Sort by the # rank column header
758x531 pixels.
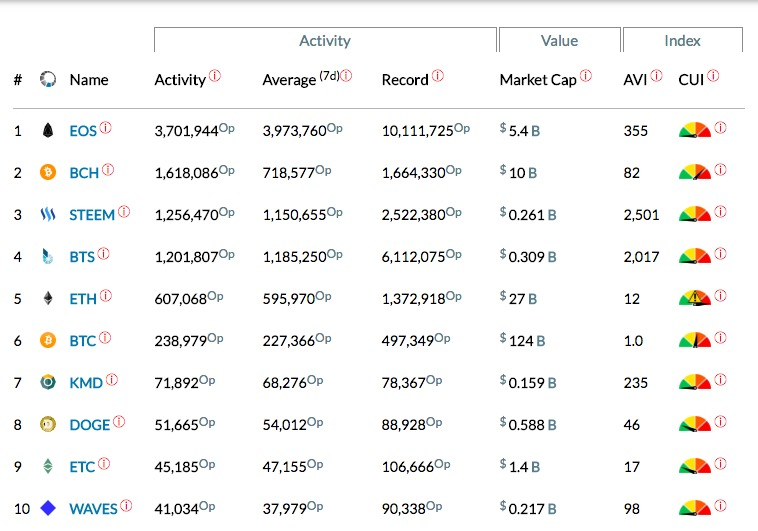tap(18, 79)
